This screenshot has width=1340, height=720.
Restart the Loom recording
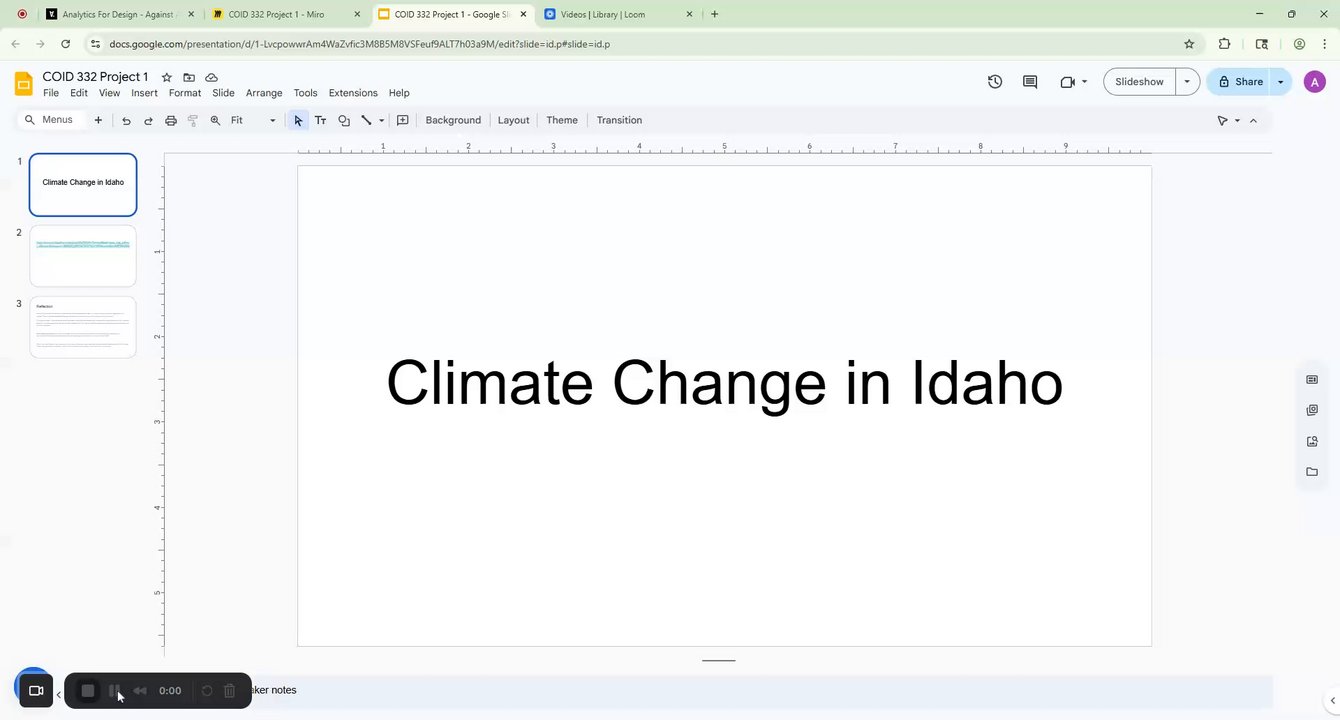point(207,690)
